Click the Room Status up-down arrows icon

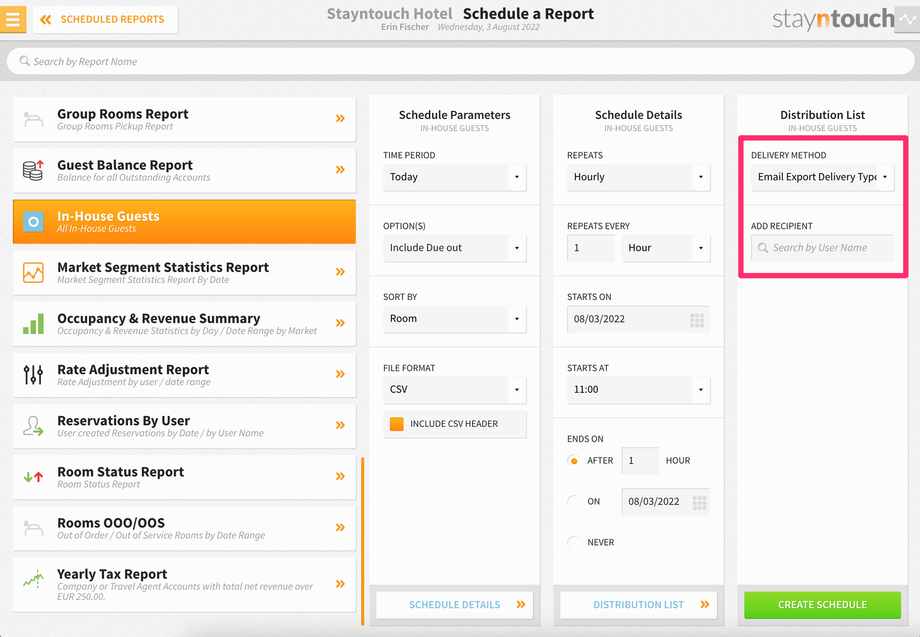(x=33, y=477)
